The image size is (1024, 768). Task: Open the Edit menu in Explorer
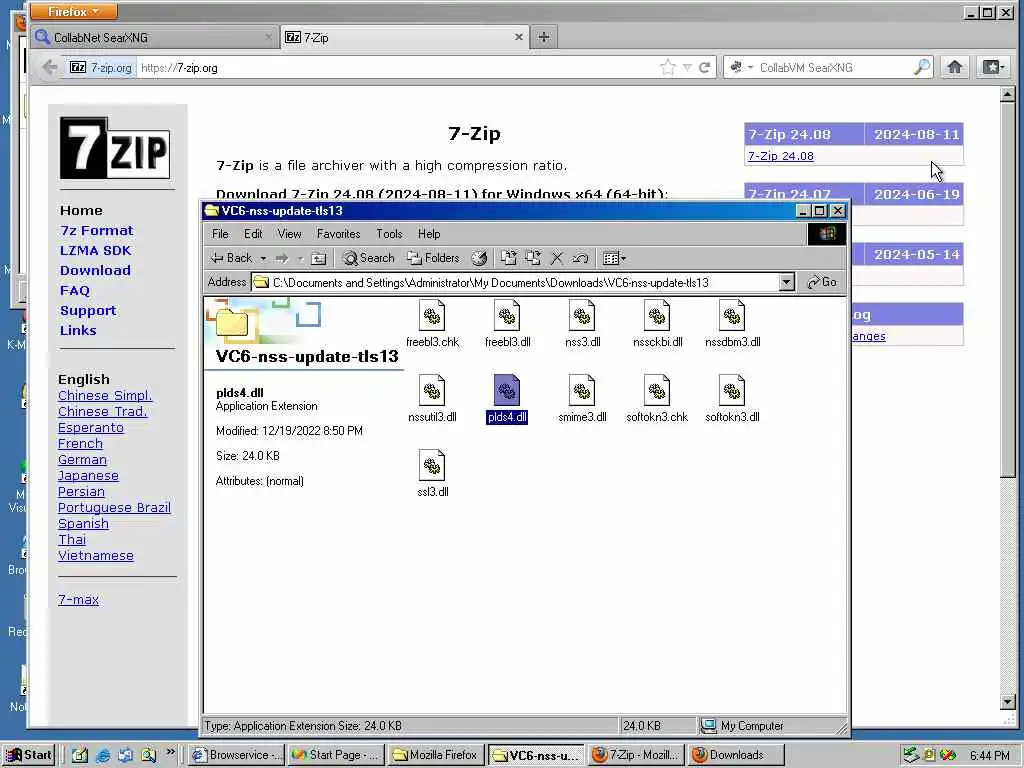[253, 234]
